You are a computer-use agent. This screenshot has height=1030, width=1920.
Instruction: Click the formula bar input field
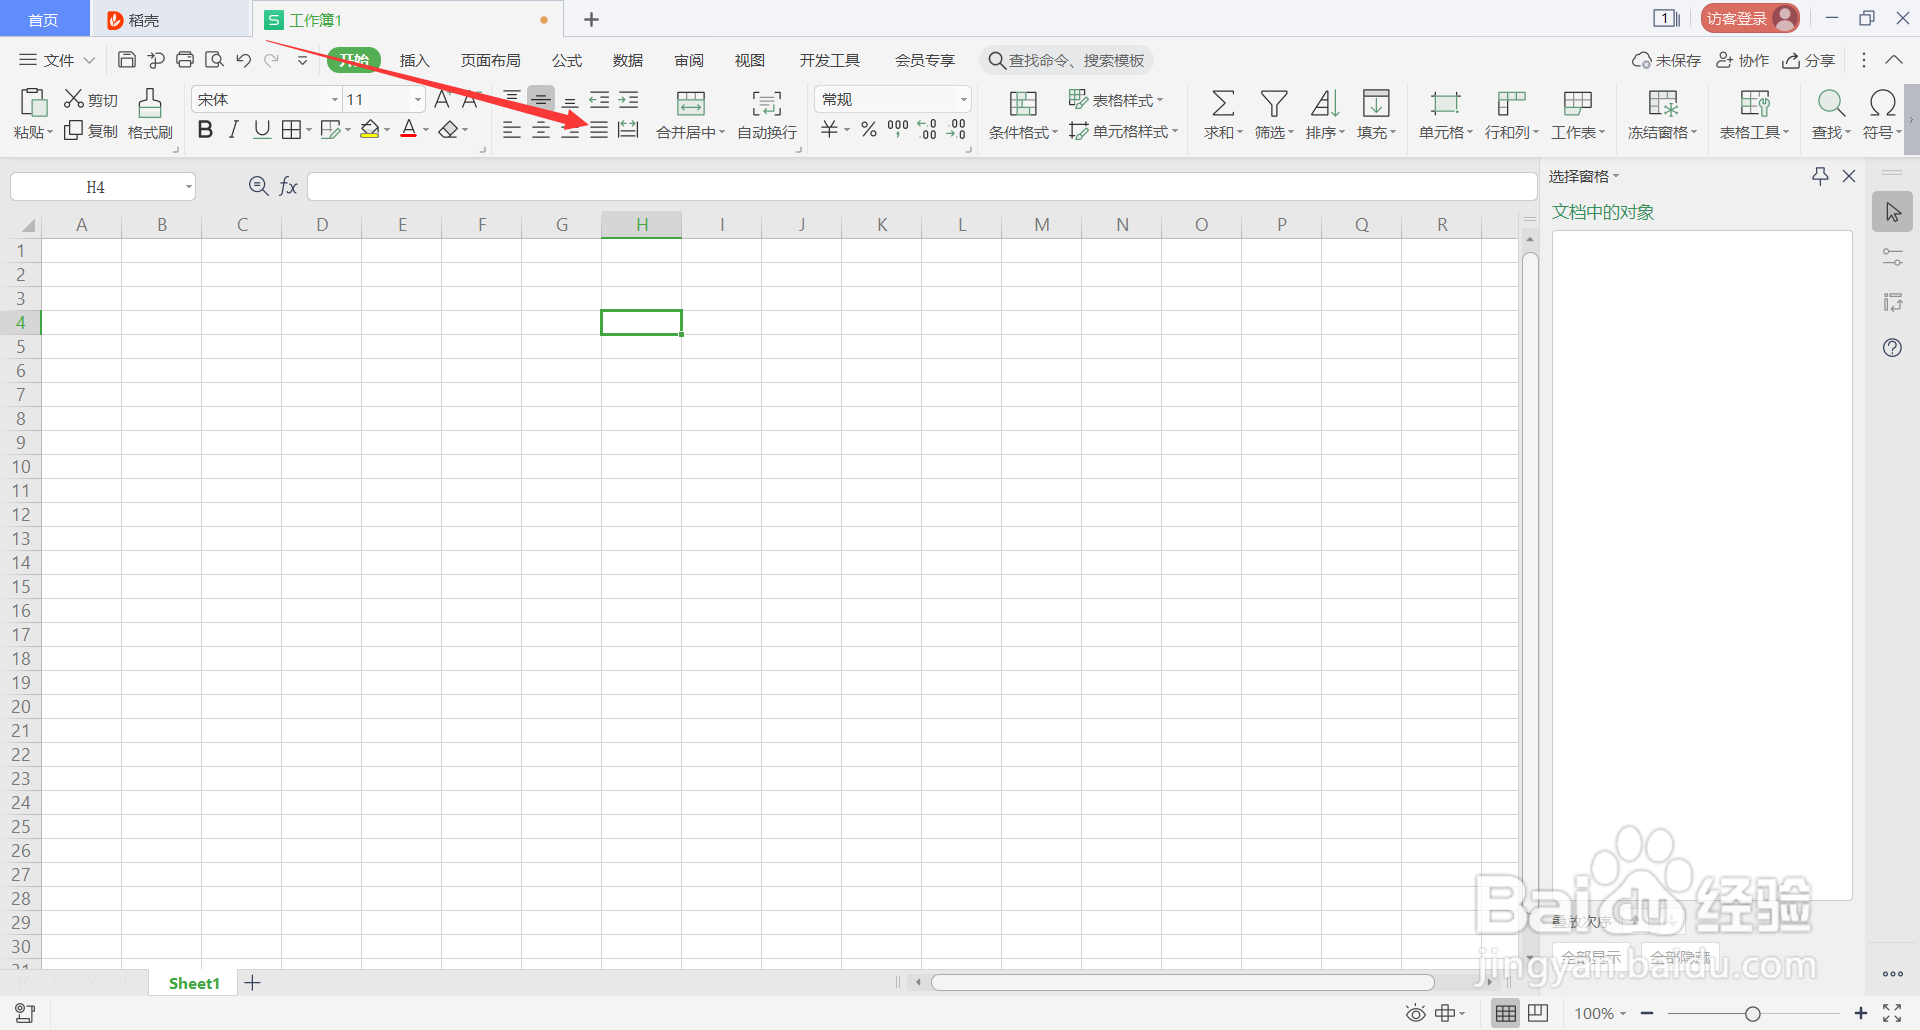coord(922,186)
